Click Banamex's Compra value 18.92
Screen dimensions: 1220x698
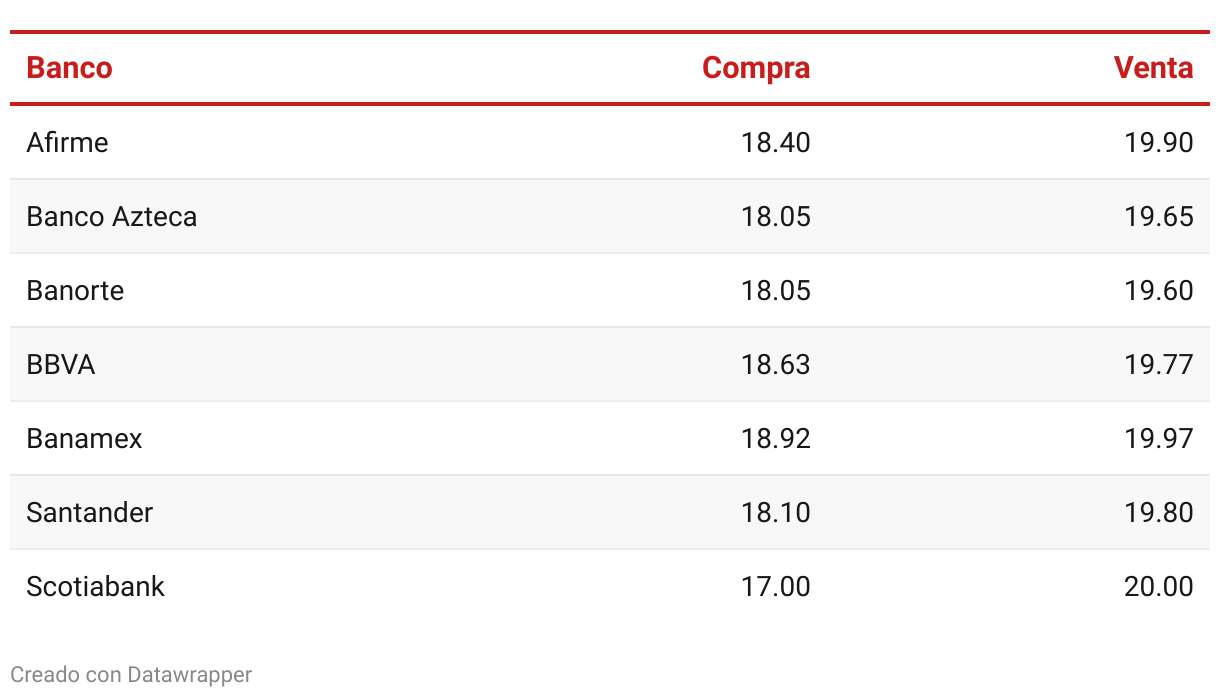point(776,438)
